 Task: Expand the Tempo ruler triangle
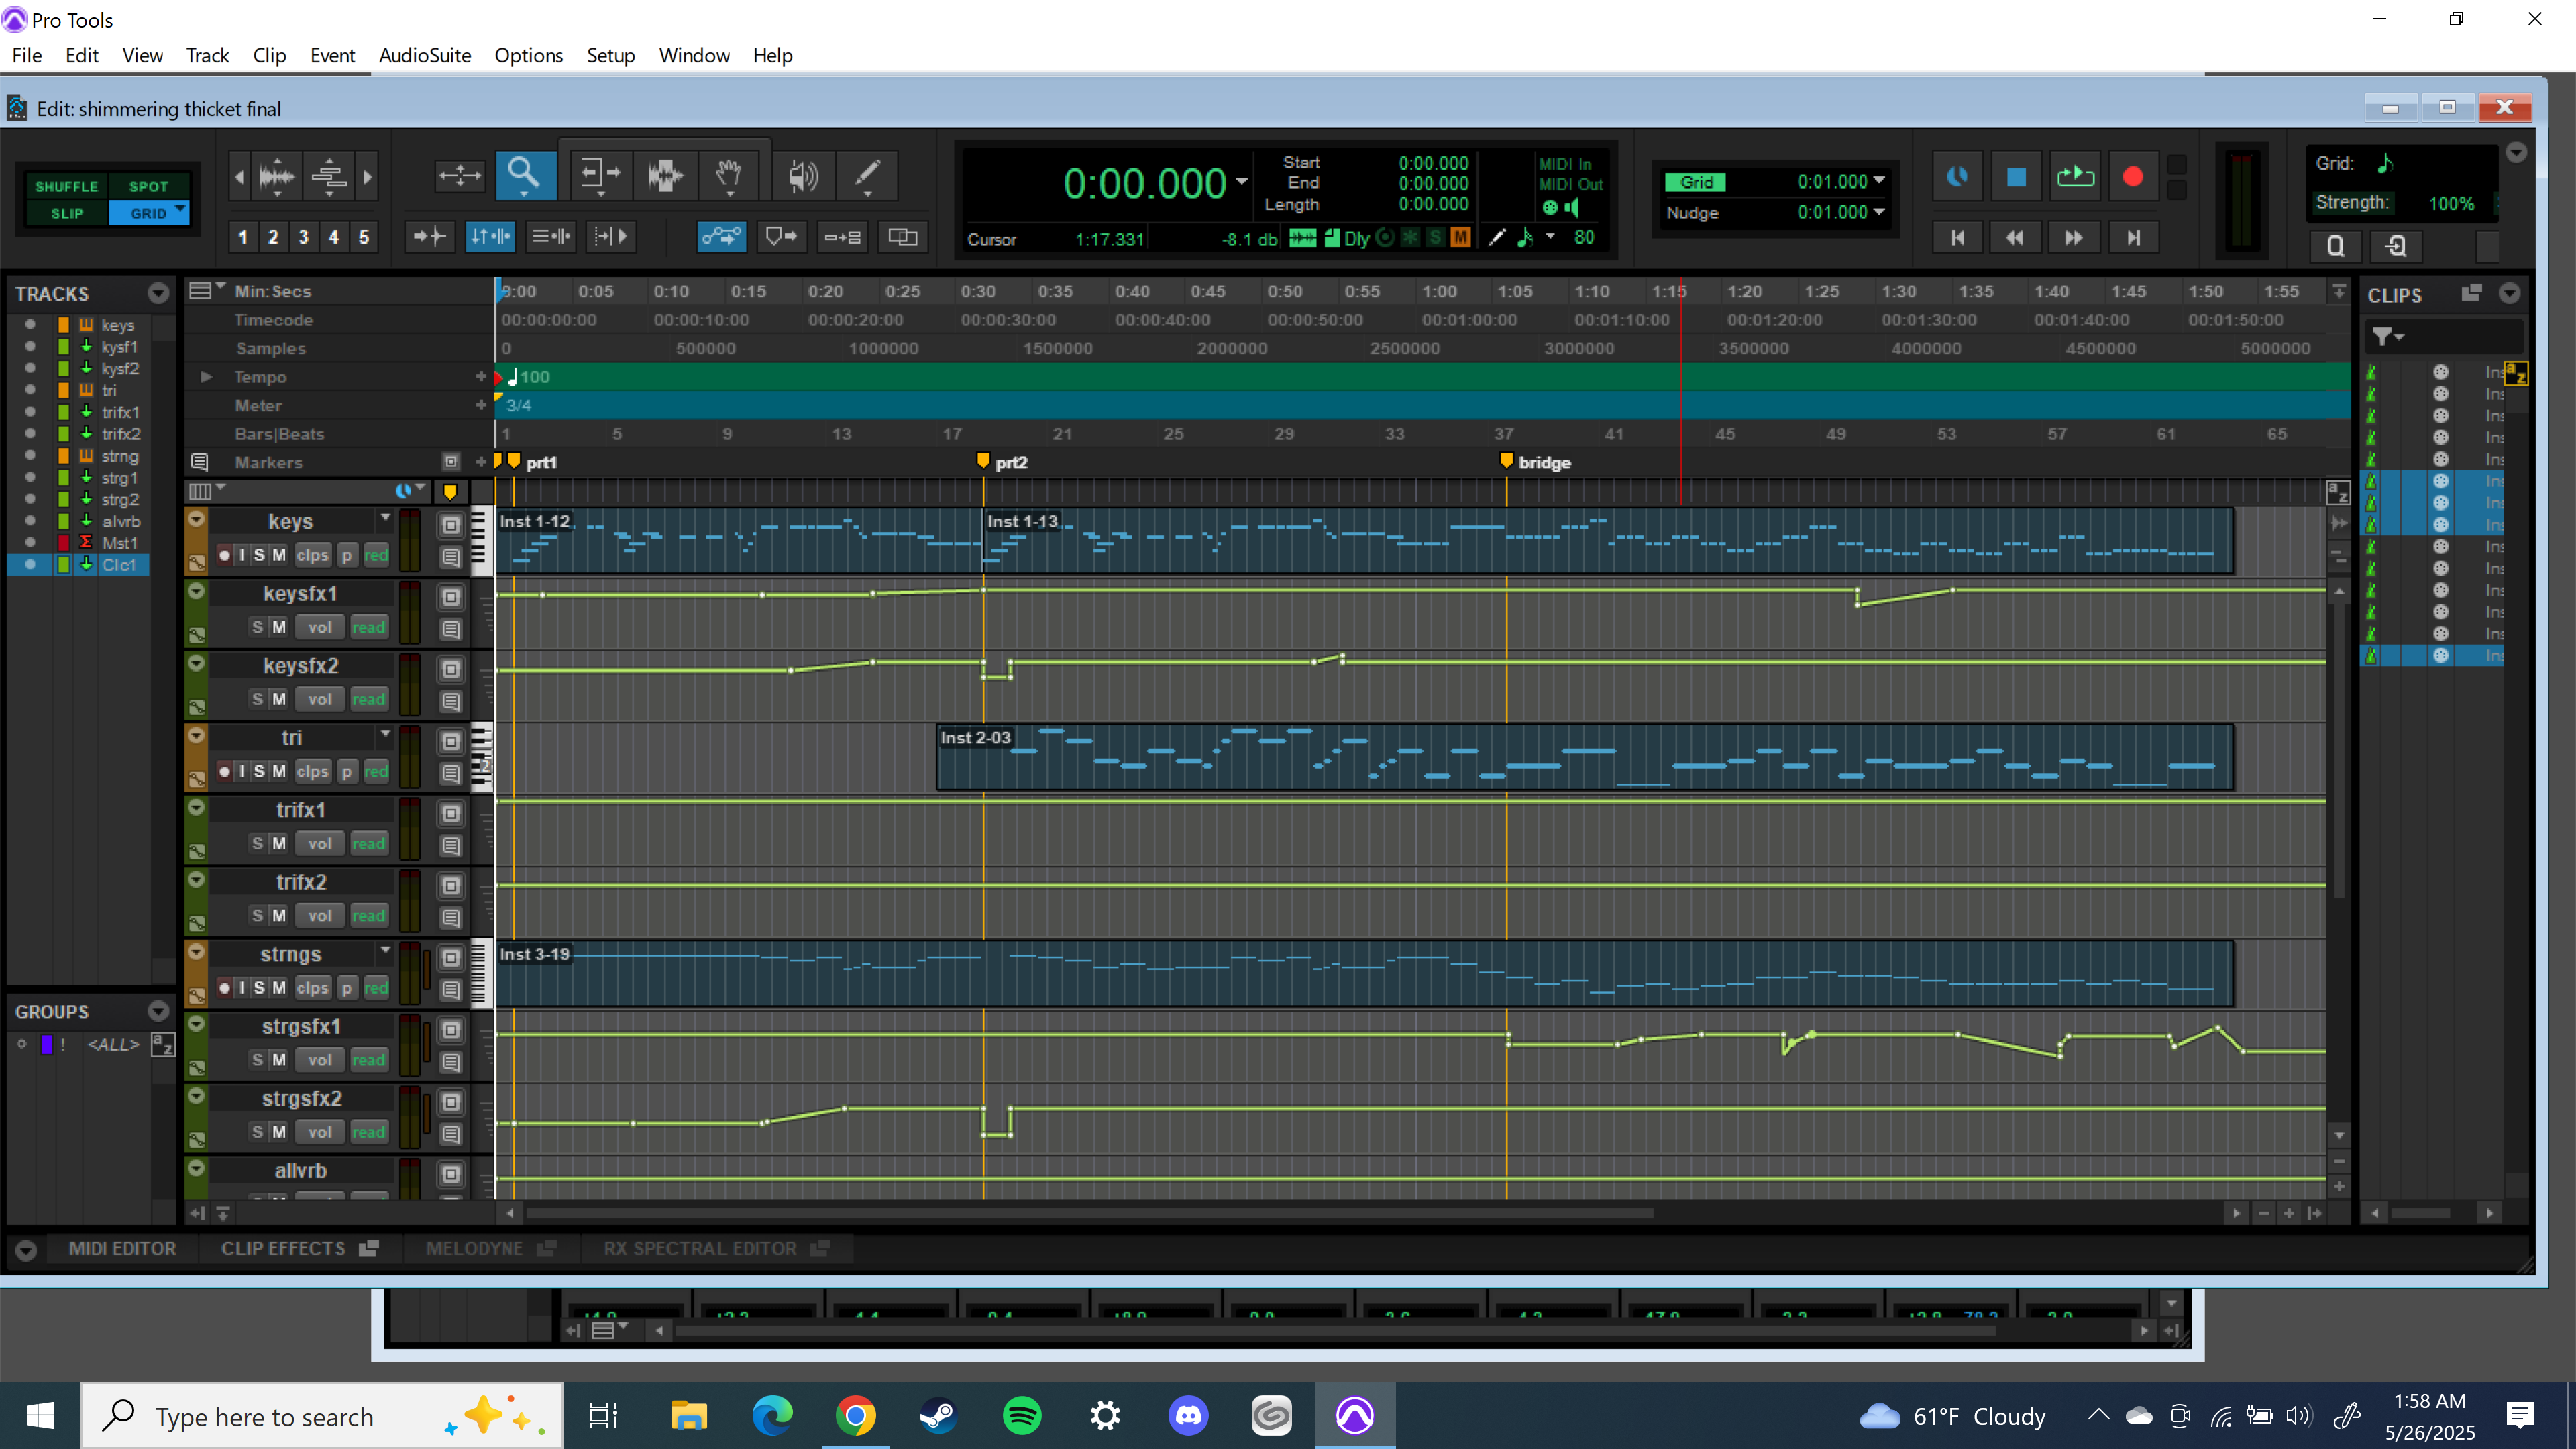pyautogui.click(x=206, y=377)
